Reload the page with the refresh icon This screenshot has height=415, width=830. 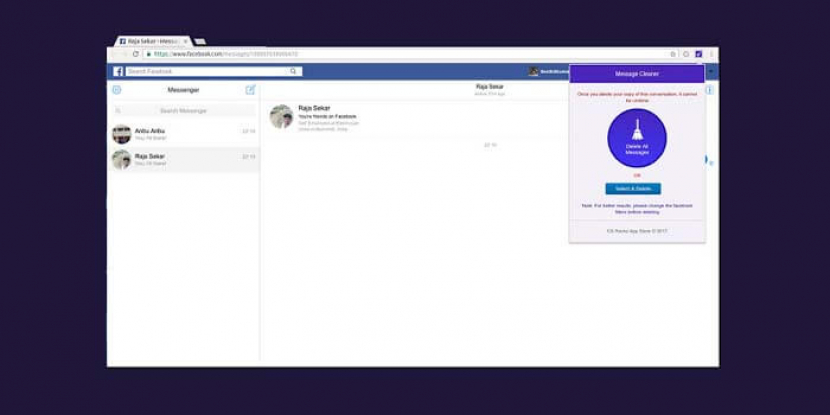(x=136, y=54)
